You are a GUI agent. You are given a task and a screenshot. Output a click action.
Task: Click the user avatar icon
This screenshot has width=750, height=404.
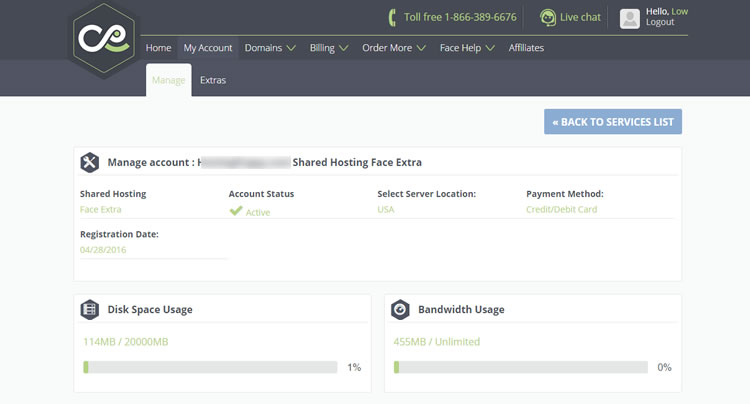pyautogui.click(x=629, y=18)
